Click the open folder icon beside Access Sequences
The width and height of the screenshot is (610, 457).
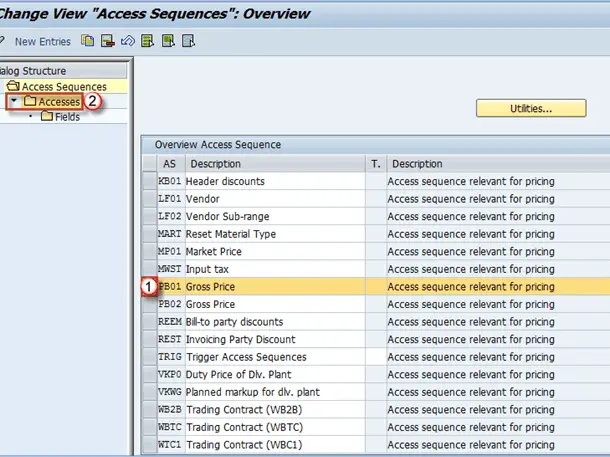(13, 86)
